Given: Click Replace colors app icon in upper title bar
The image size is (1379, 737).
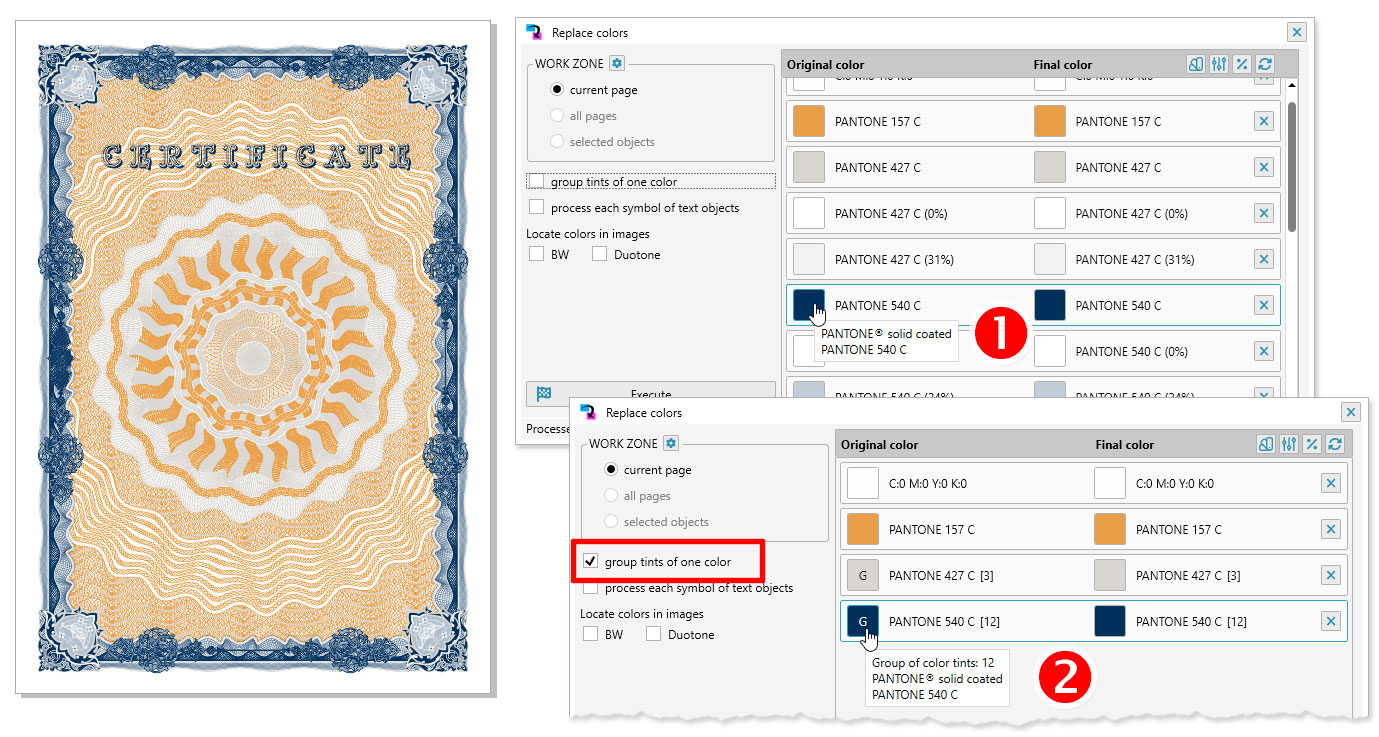Looking at the screenshot, I should click(534, 32).
